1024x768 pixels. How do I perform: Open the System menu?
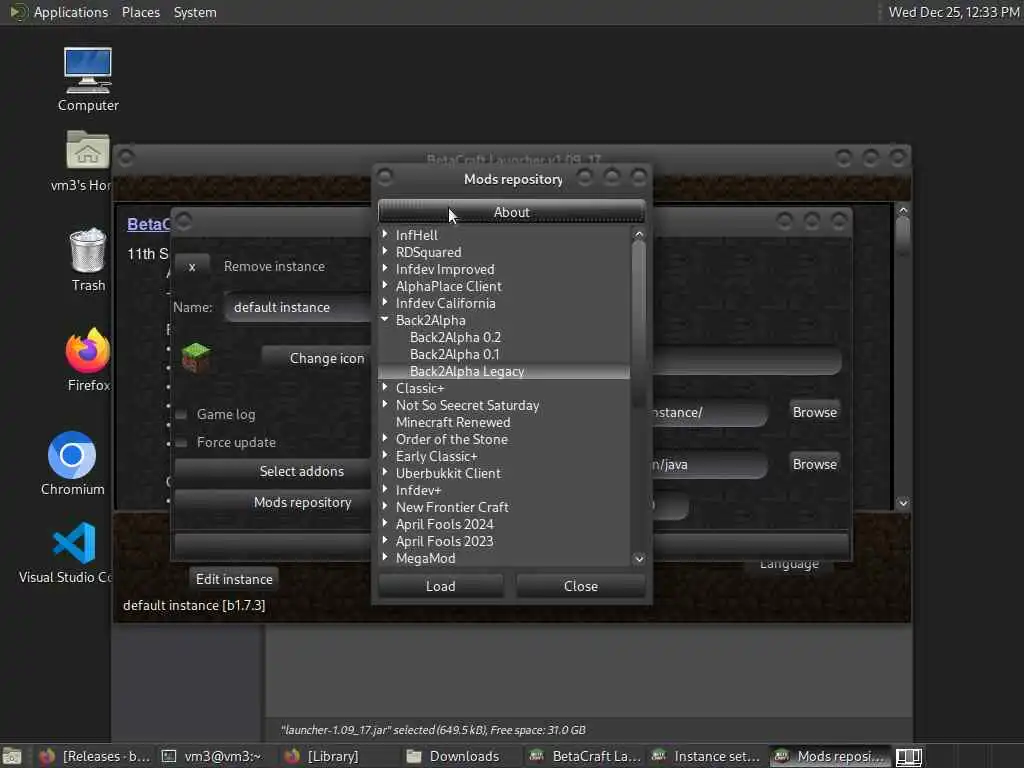195,12
